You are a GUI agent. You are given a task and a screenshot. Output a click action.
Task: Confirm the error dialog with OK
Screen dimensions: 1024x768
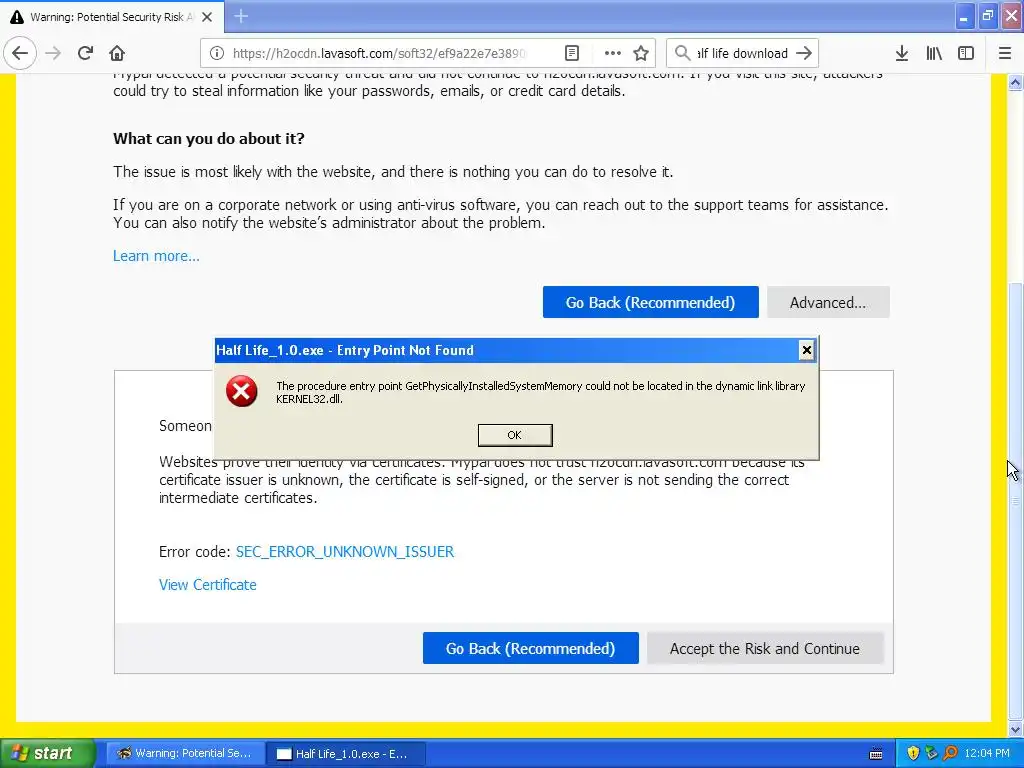click(x=515, y=435)
